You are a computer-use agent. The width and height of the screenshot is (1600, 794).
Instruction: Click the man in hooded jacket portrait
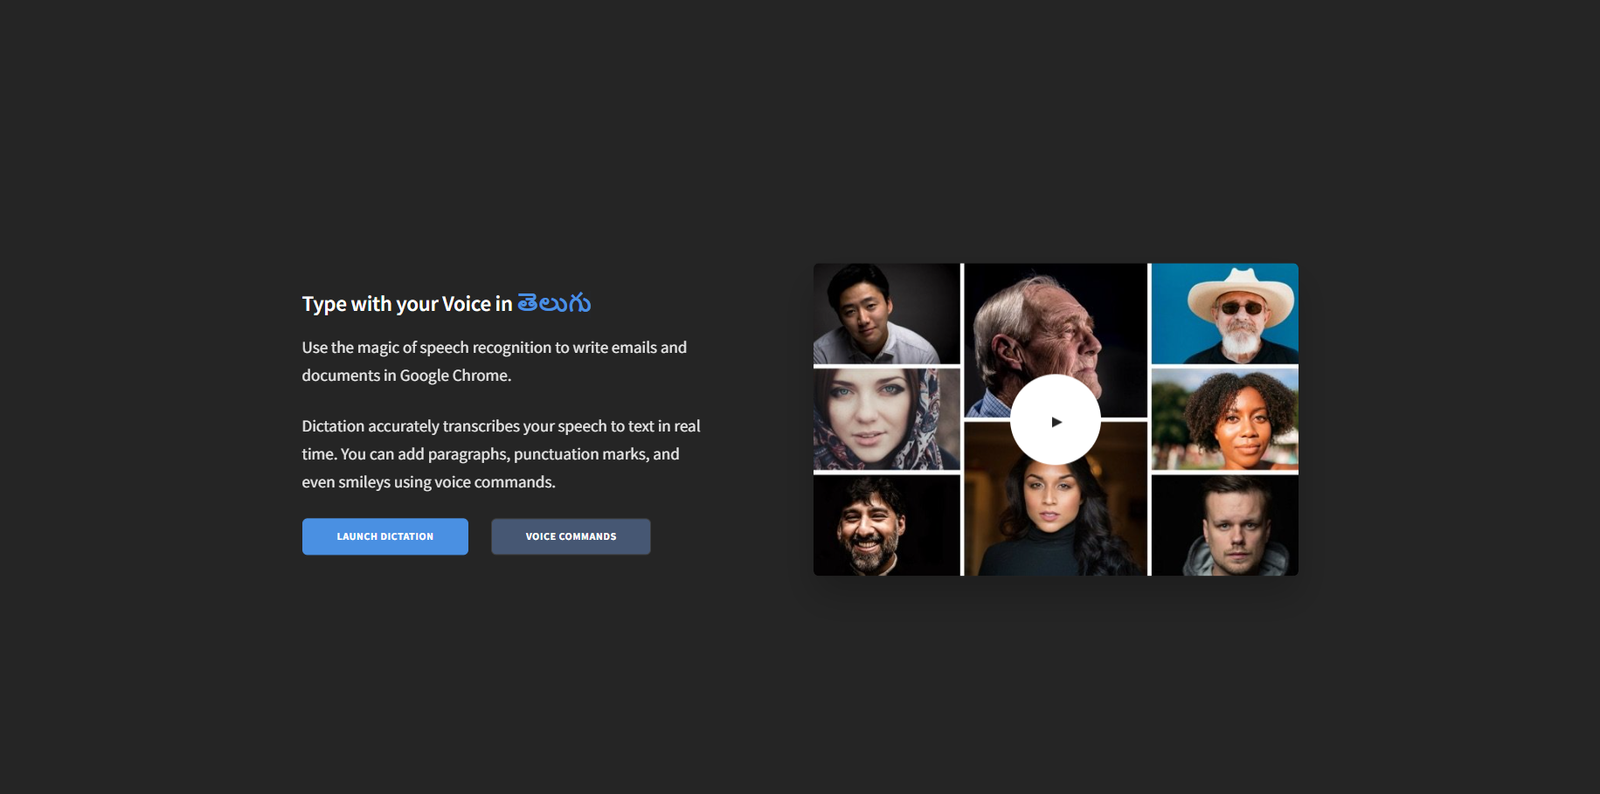pyautogui.click(x=1225, y=526)
